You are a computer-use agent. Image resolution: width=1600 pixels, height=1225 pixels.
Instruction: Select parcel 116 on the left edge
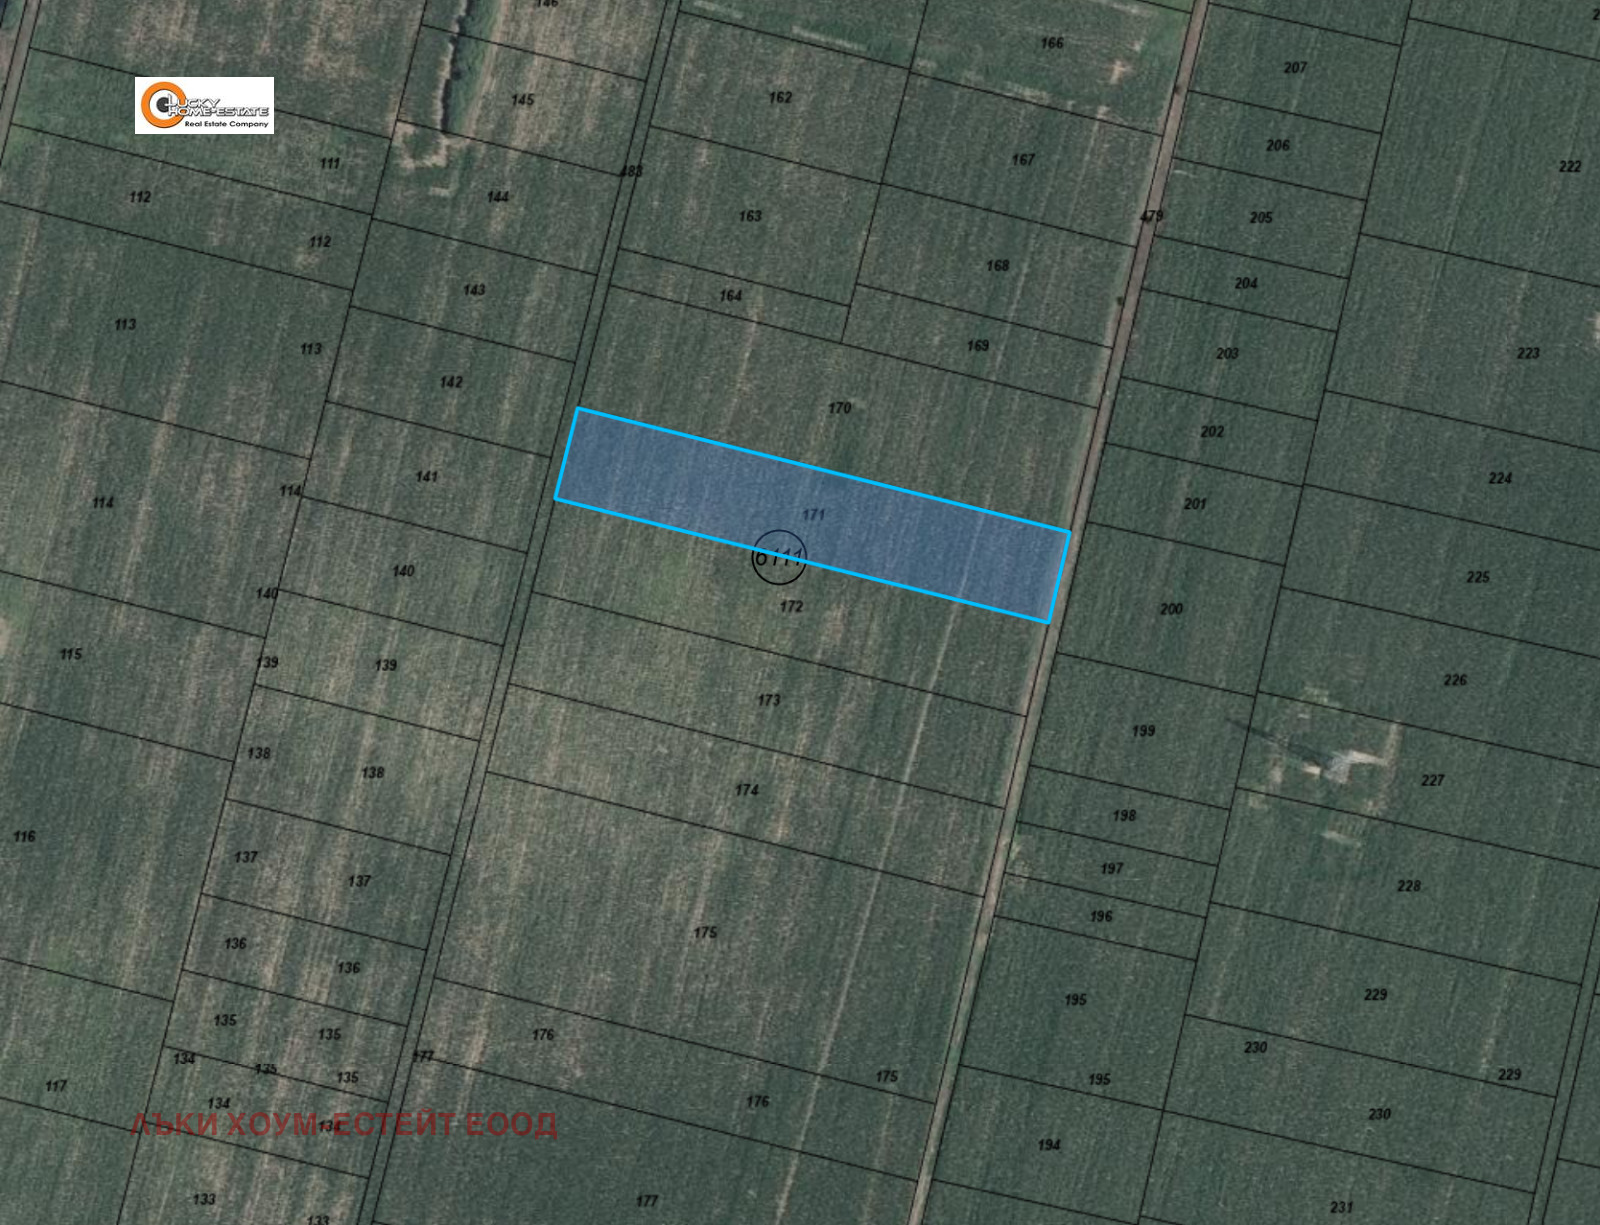click(25, 836)
